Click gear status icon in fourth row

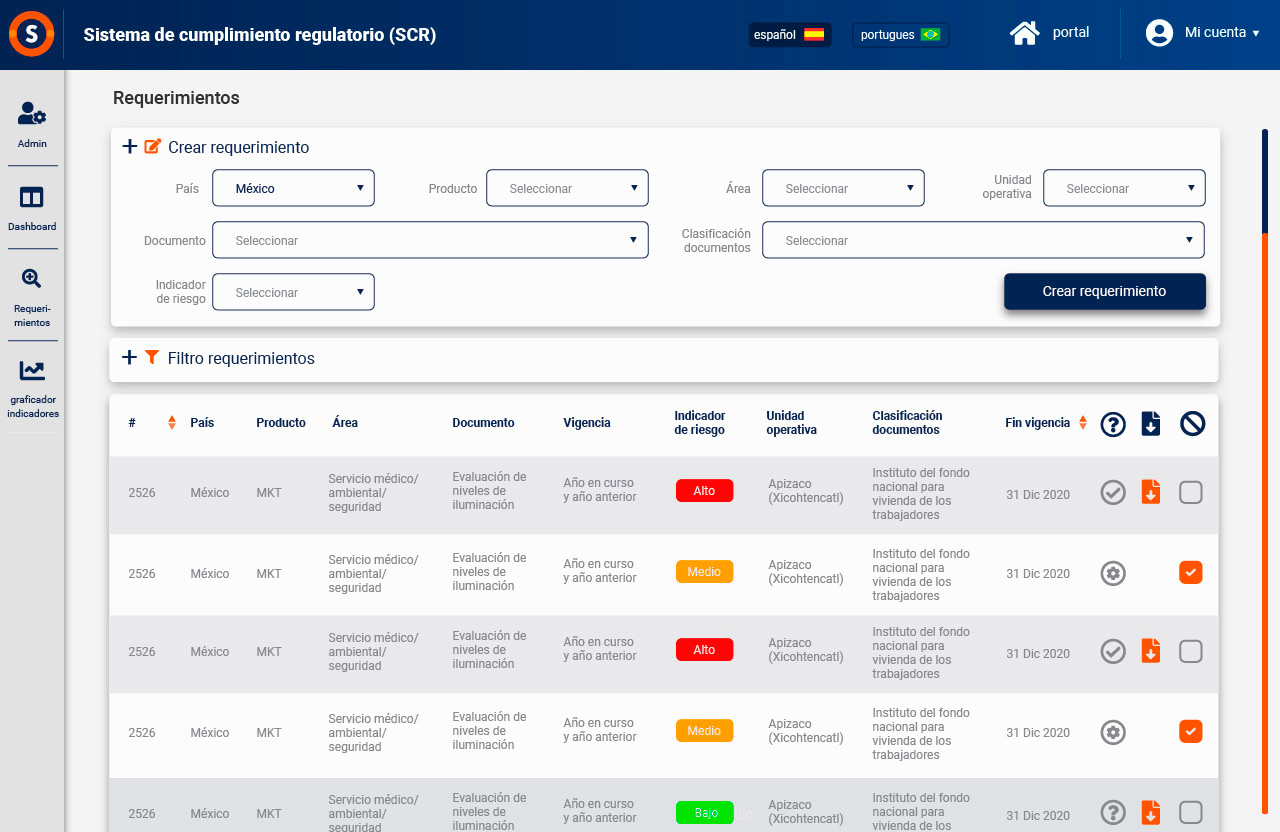(1113, 732)
